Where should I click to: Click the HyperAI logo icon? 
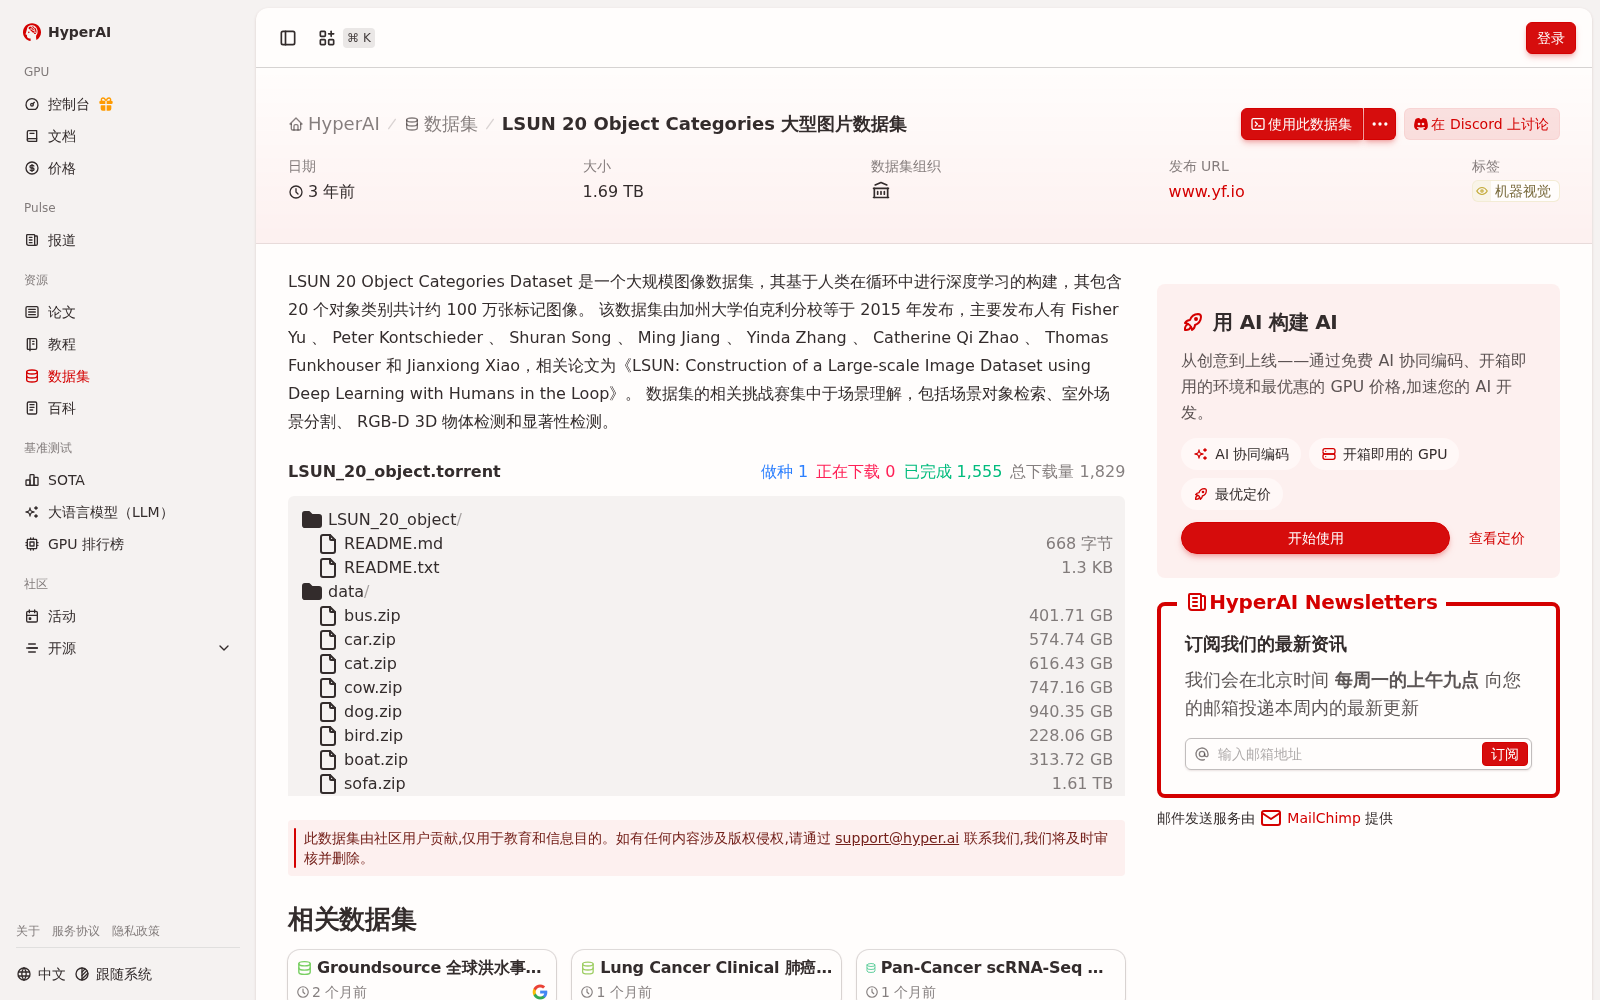pos(32,32)
